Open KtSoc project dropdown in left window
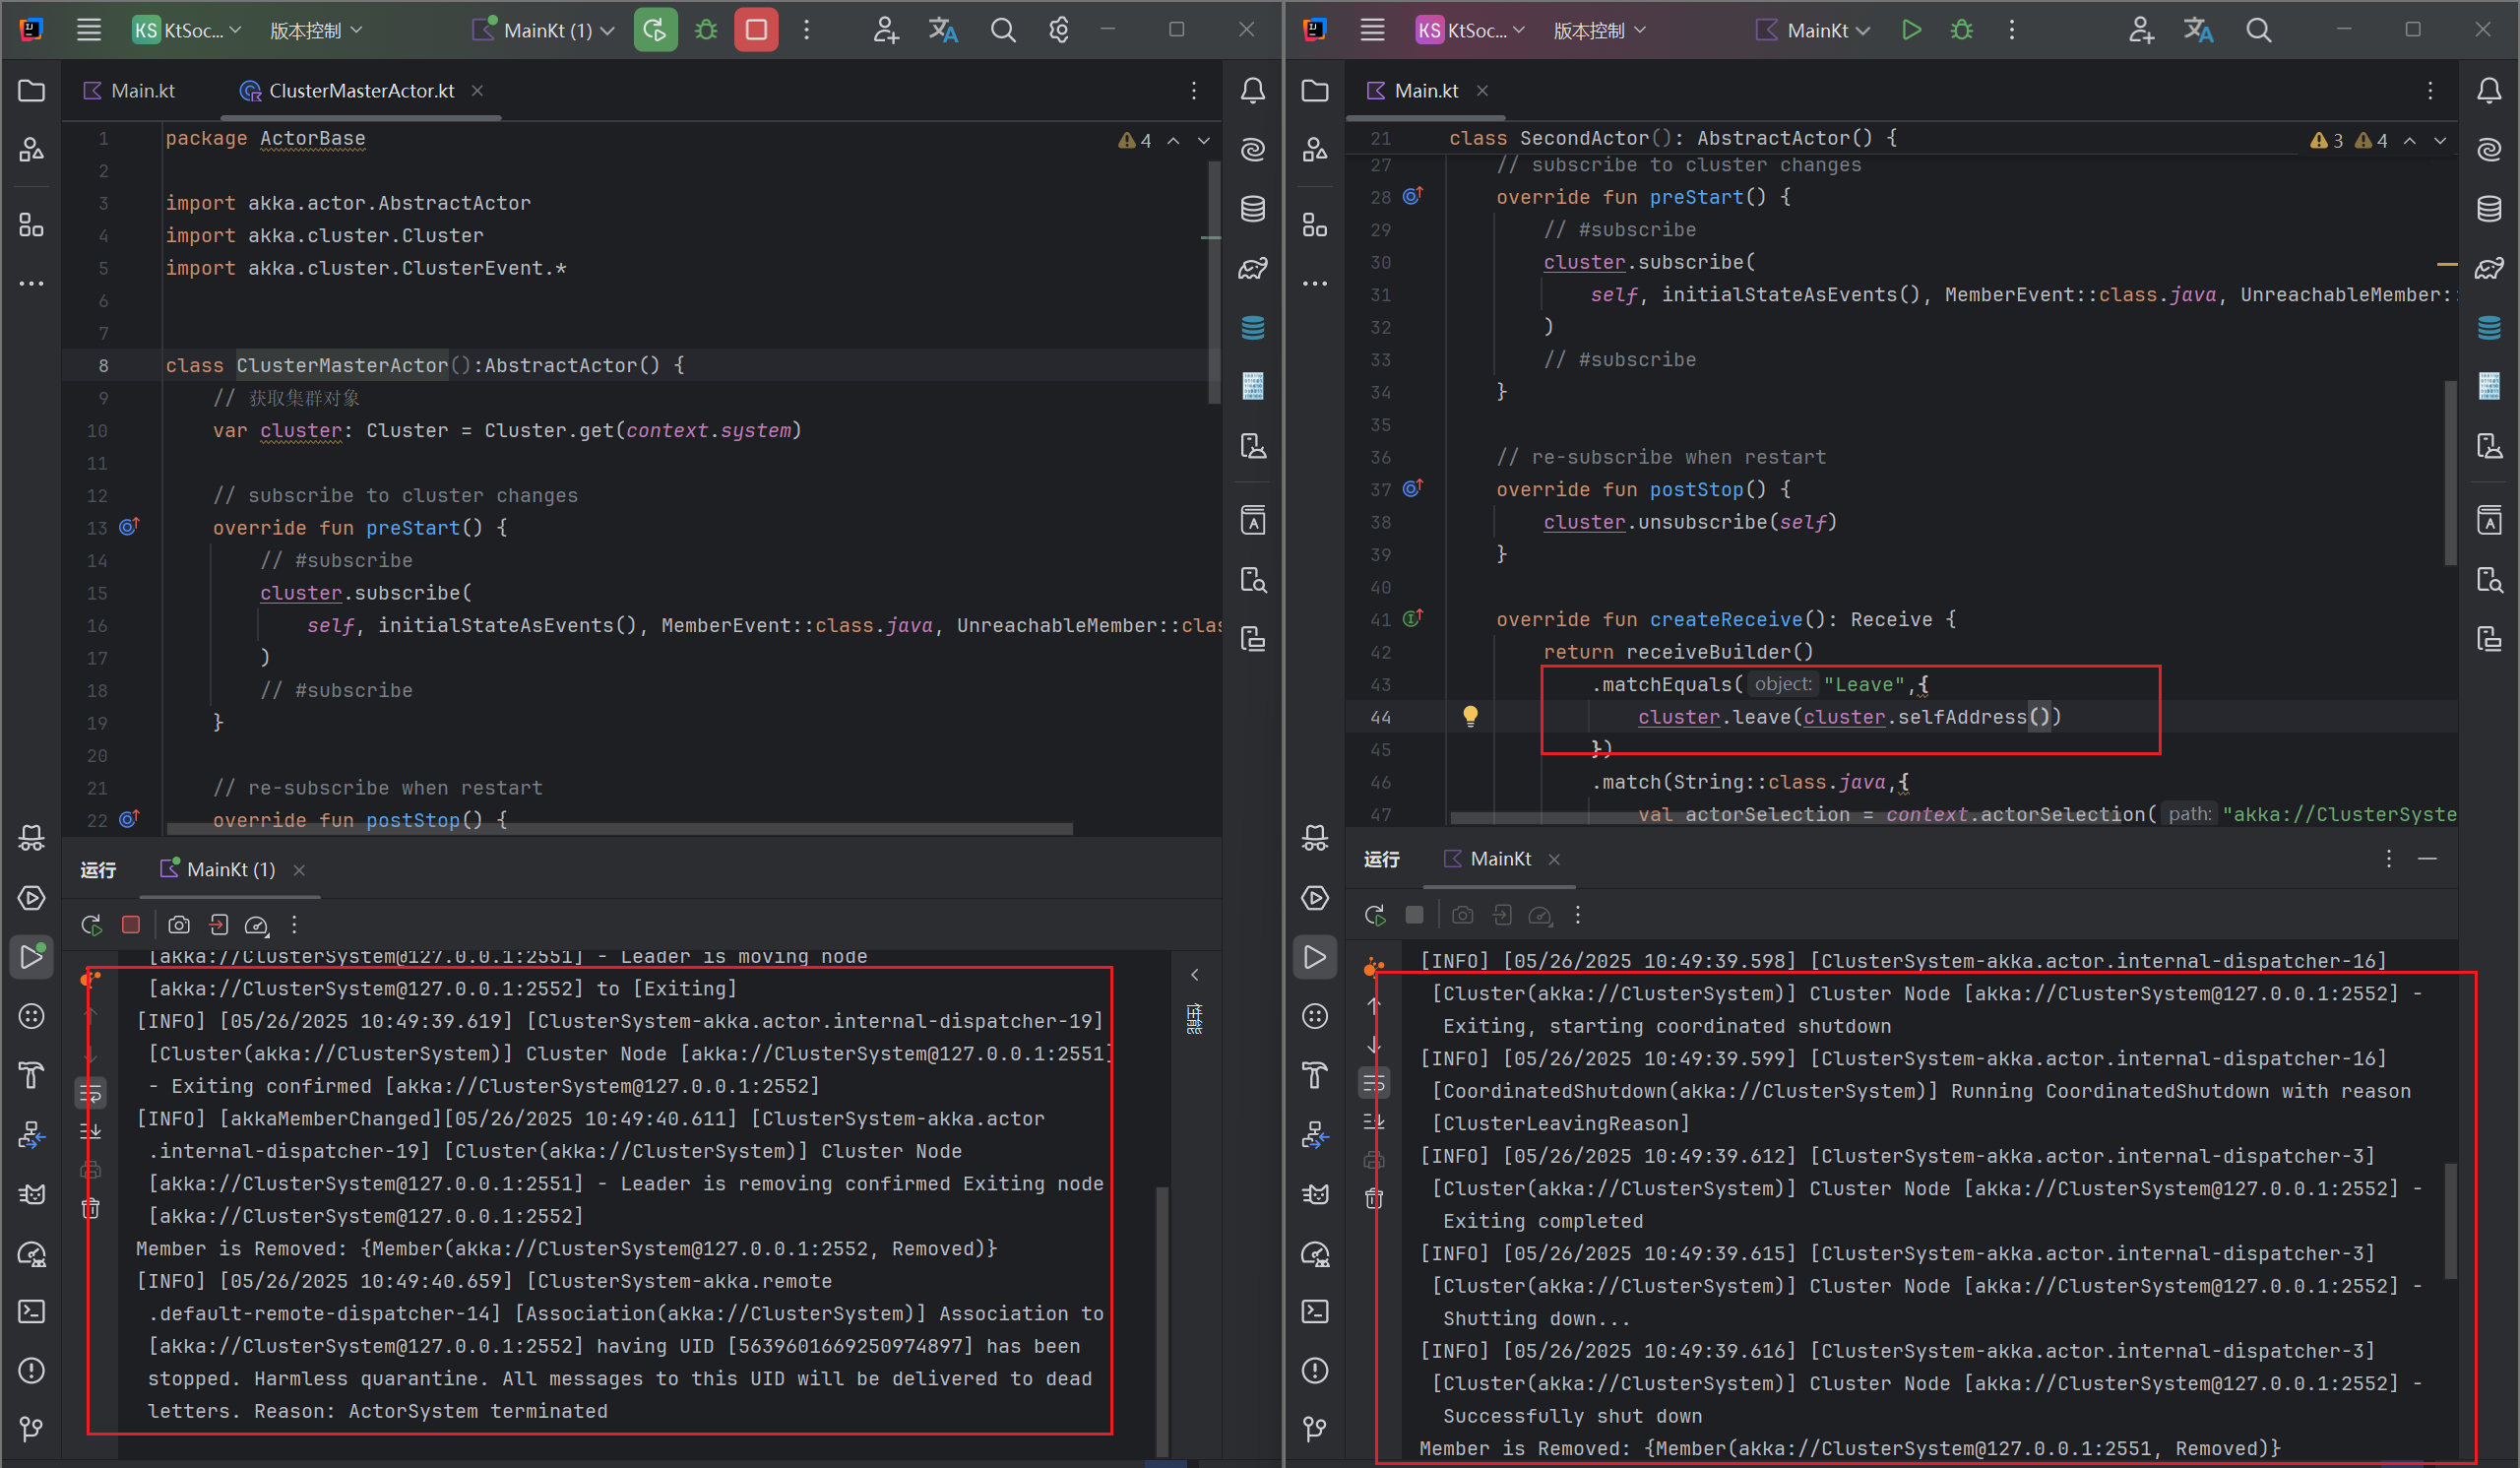This screenshot has height=1468, width=2520. (187, 30)
